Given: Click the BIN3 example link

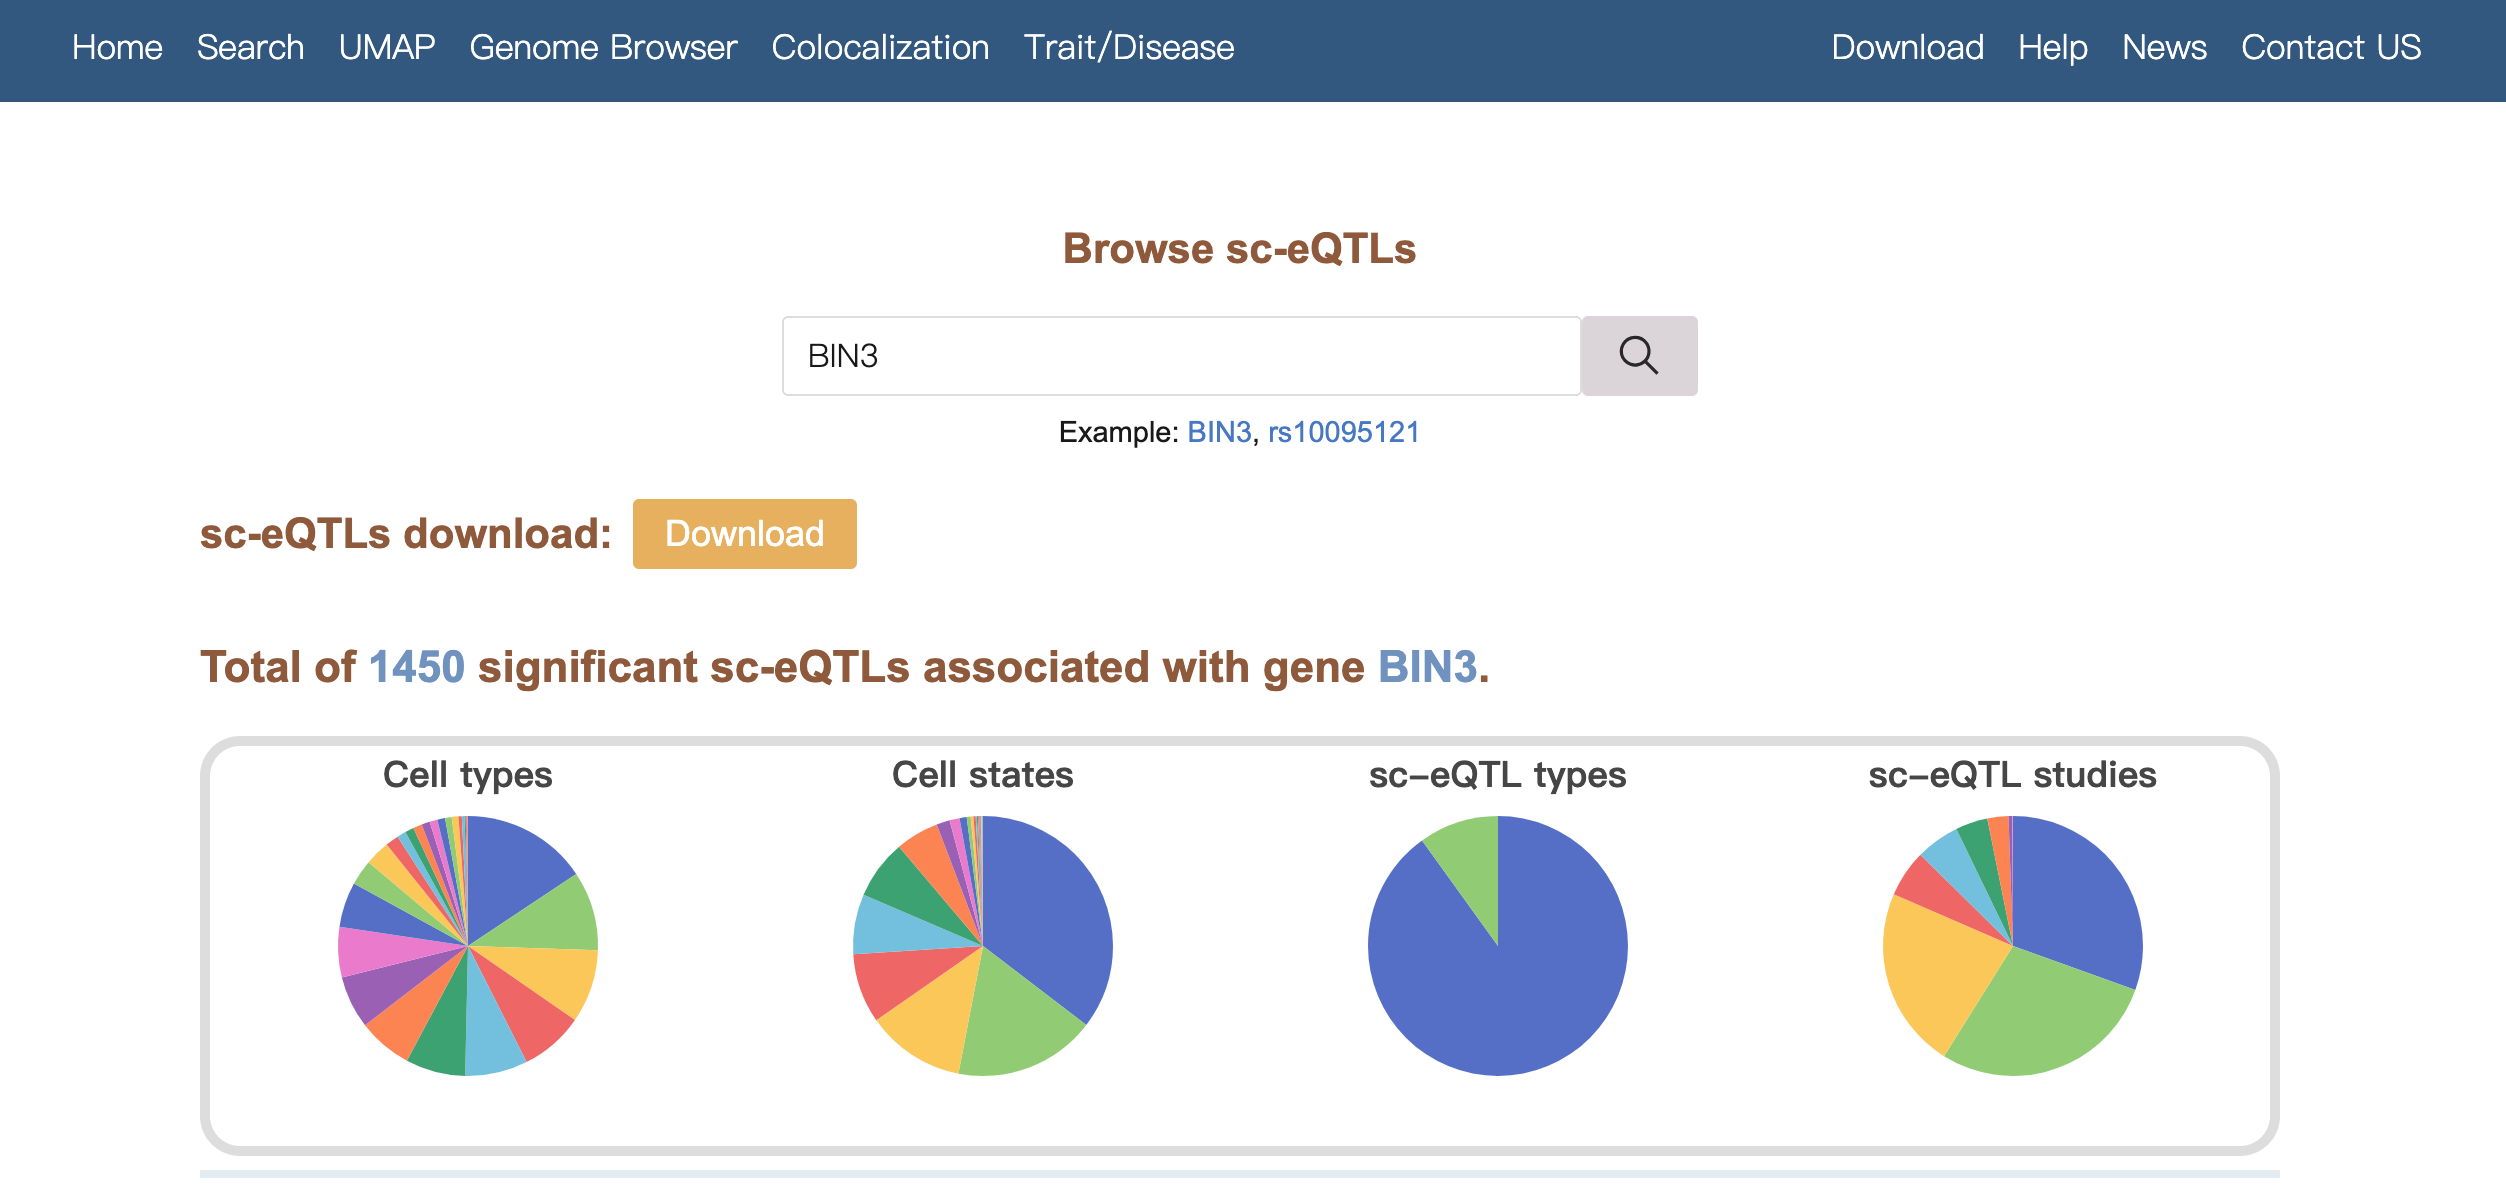Looking at the screenshot, I should click(1218, 432).
